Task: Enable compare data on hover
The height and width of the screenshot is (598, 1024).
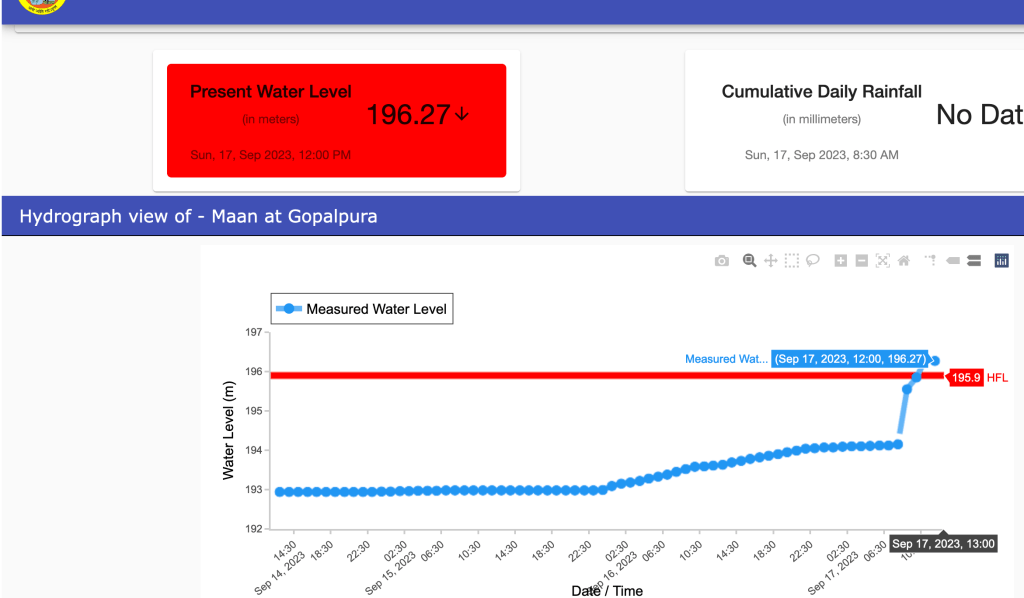Action: (x=972, y=261)
